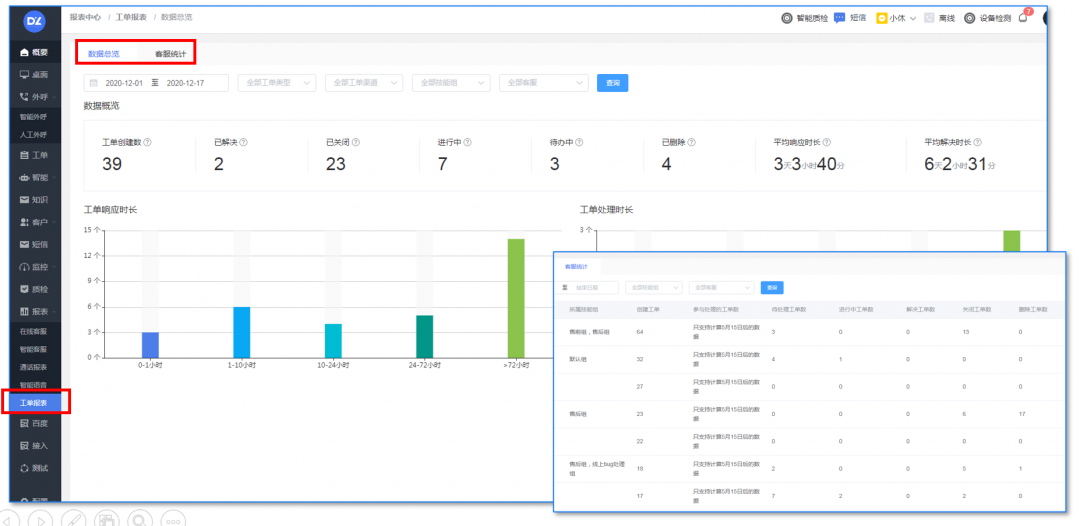Viewport: 1080px width, 526px height.
Task: Expand the 全部工单类型 dropdown
Action: coord(276,83)
